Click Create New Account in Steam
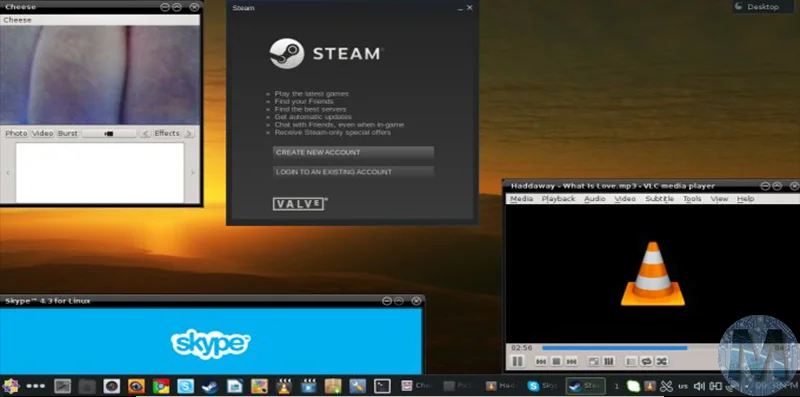The image size is (800, 397). click(353, 153)
